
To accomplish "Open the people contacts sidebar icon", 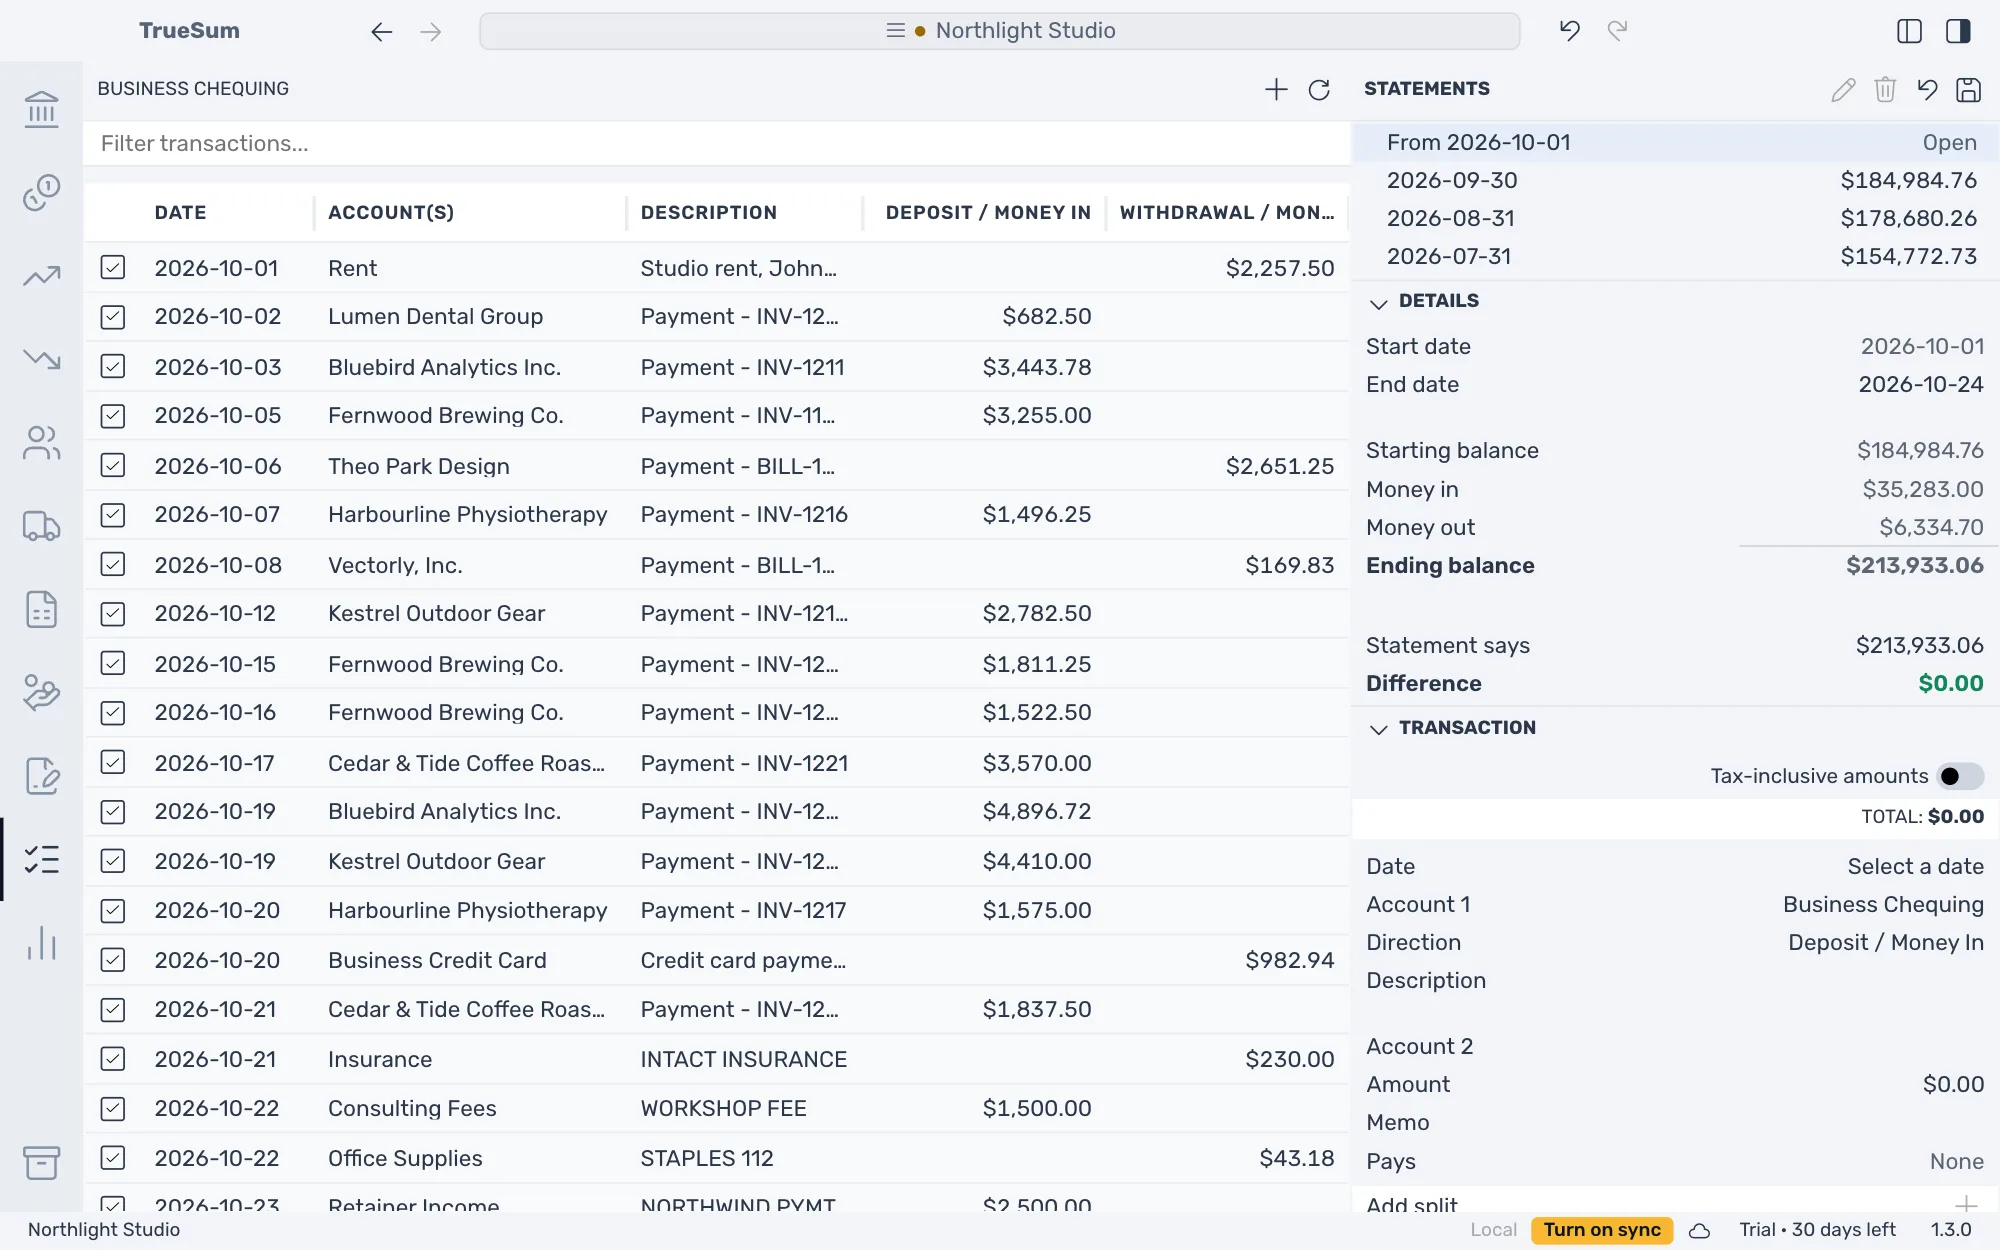I will [41, 442].
